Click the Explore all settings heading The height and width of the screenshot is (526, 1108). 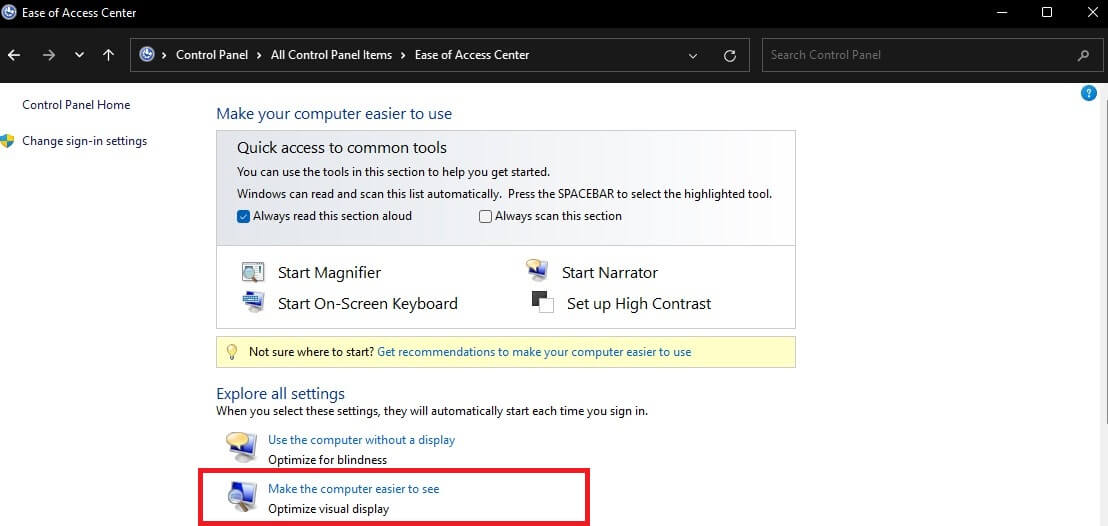click(x=281, y=394)
